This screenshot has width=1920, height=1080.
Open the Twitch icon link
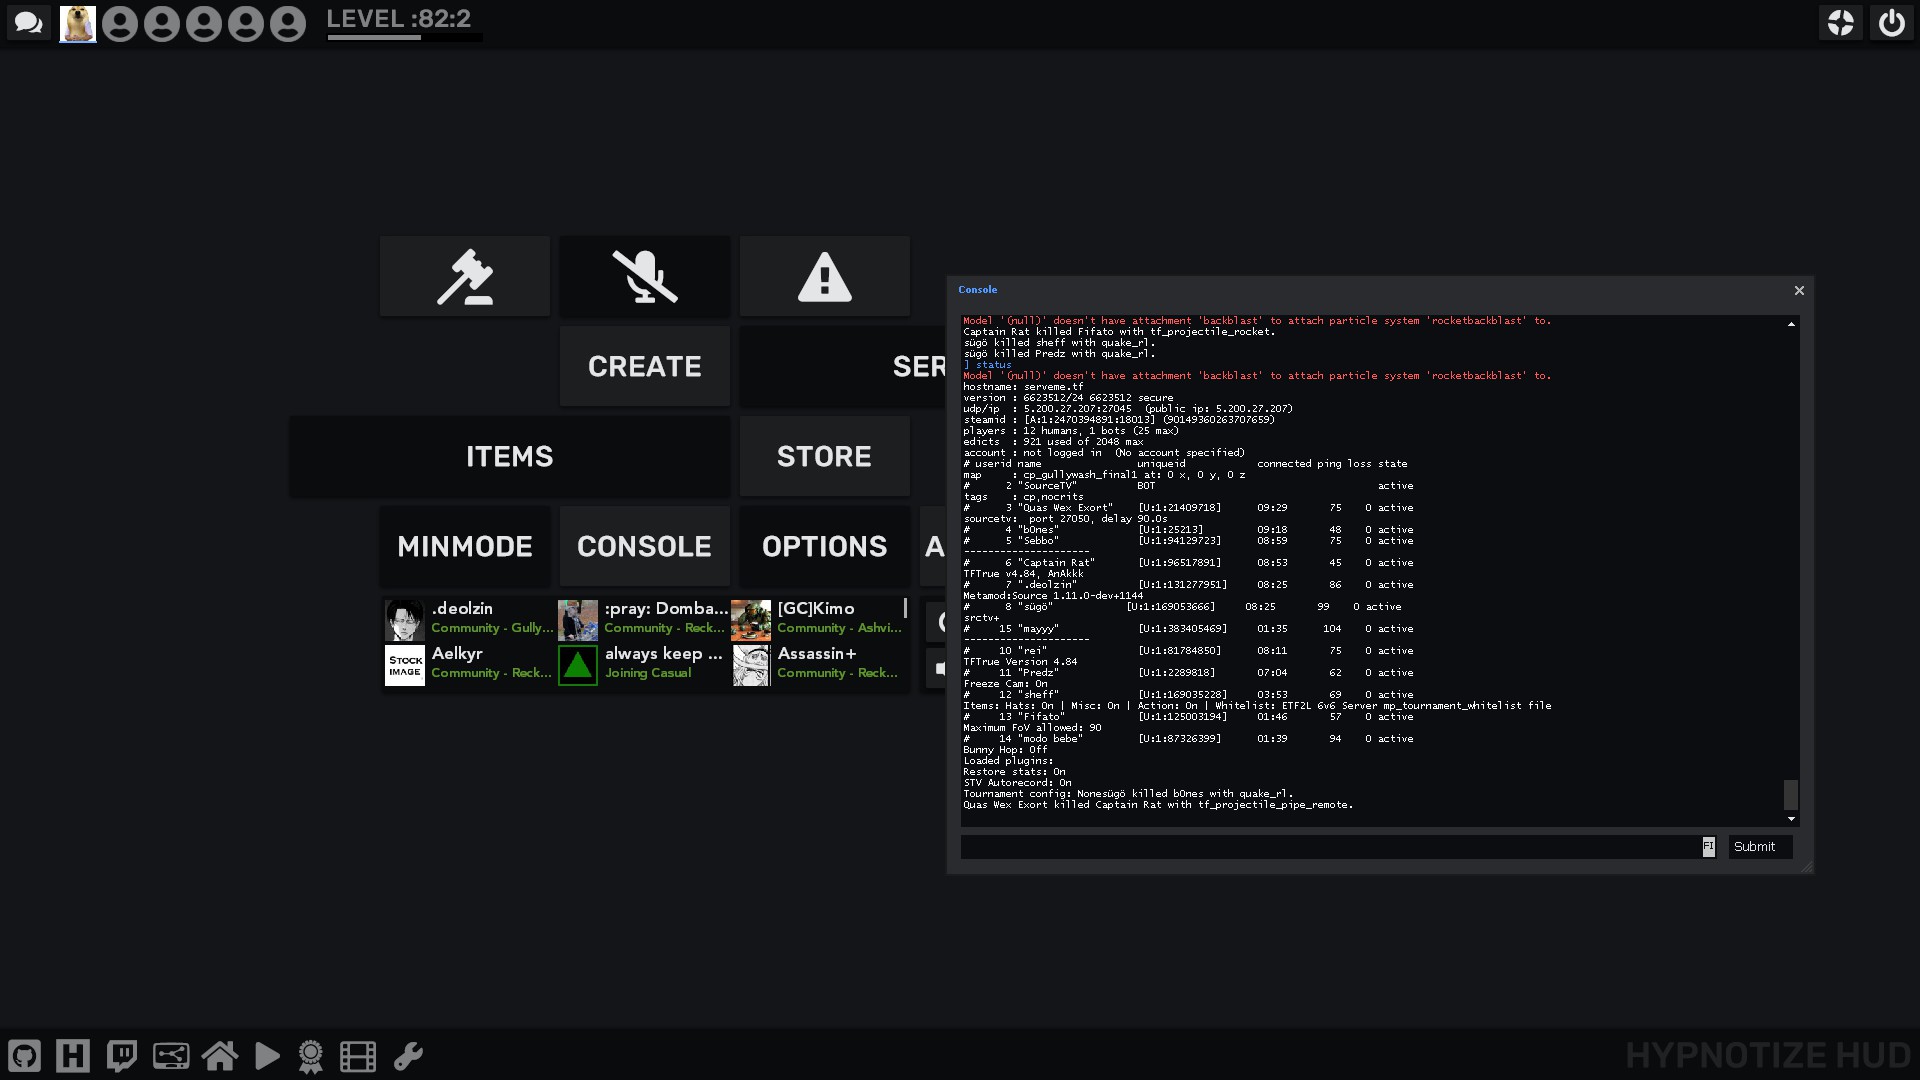121,1056
